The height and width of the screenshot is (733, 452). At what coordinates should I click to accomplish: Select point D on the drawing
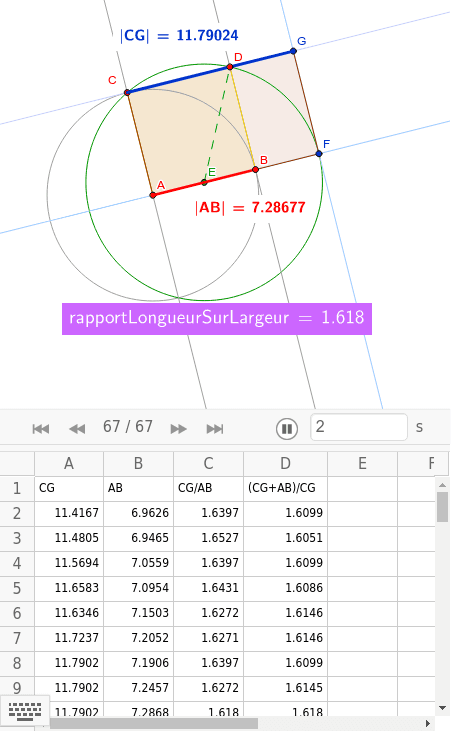point(230,67)
